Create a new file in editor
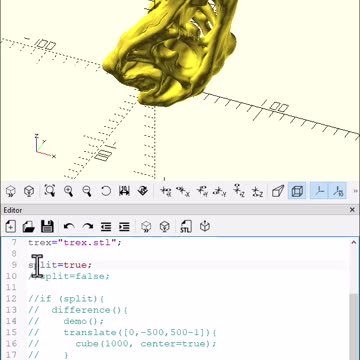The height and width of the screenshot is (360, 360). (11, 227)
